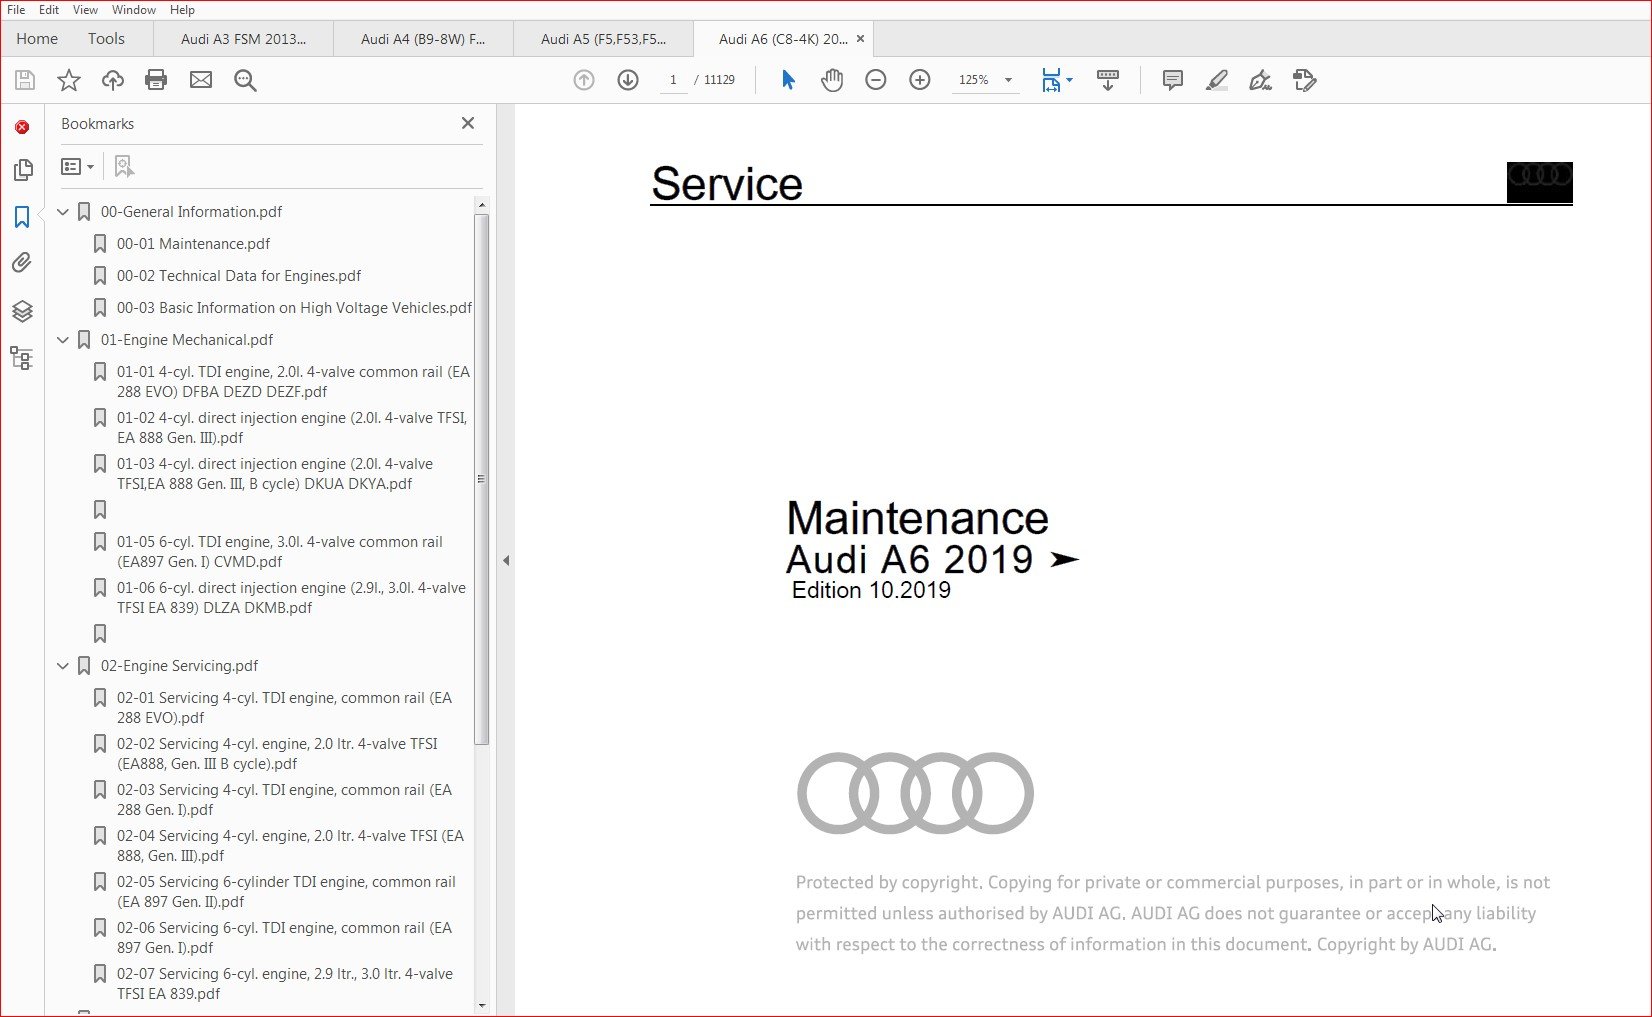This screenshot has height=1017, width=1652.
Task: Switch to Audi A4 (B9-8W) tab
Action: point(423,39)
